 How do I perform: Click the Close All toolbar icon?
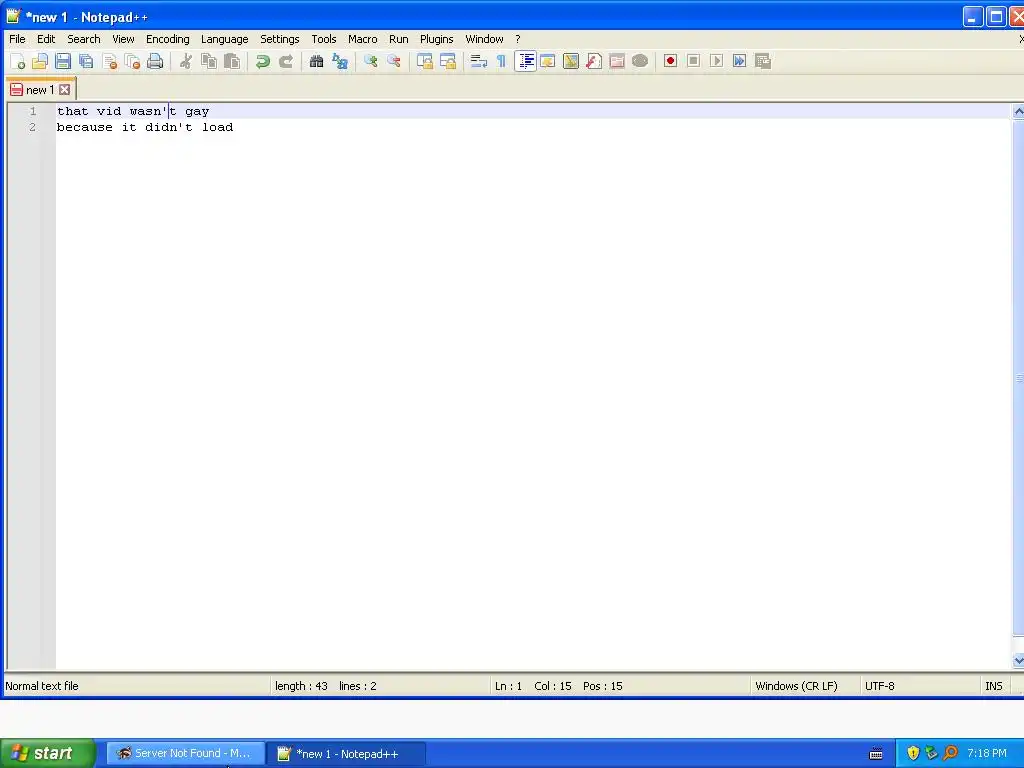133,61
